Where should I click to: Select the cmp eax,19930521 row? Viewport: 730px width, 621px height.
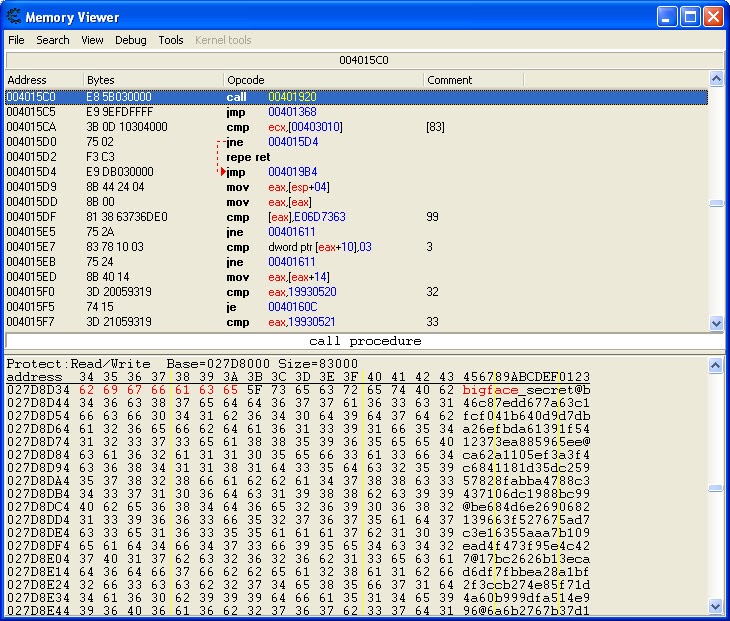pyautogui.click(x=357, y=322)
